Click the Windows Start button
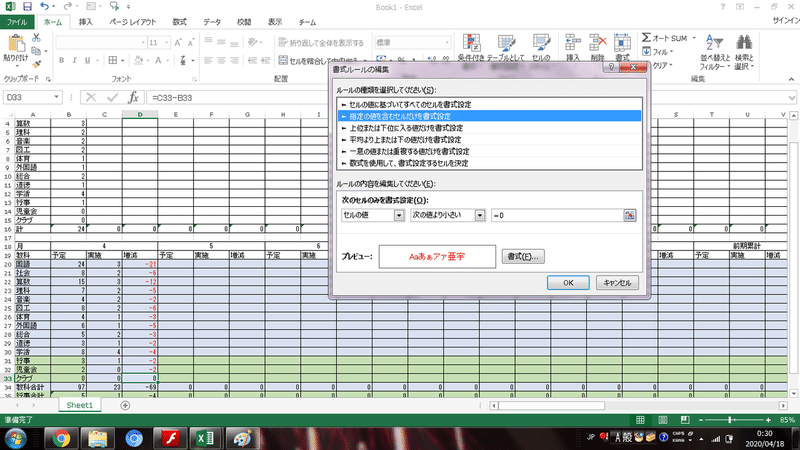The height and width of the screenshot is (450, 800). pos(15,439)
